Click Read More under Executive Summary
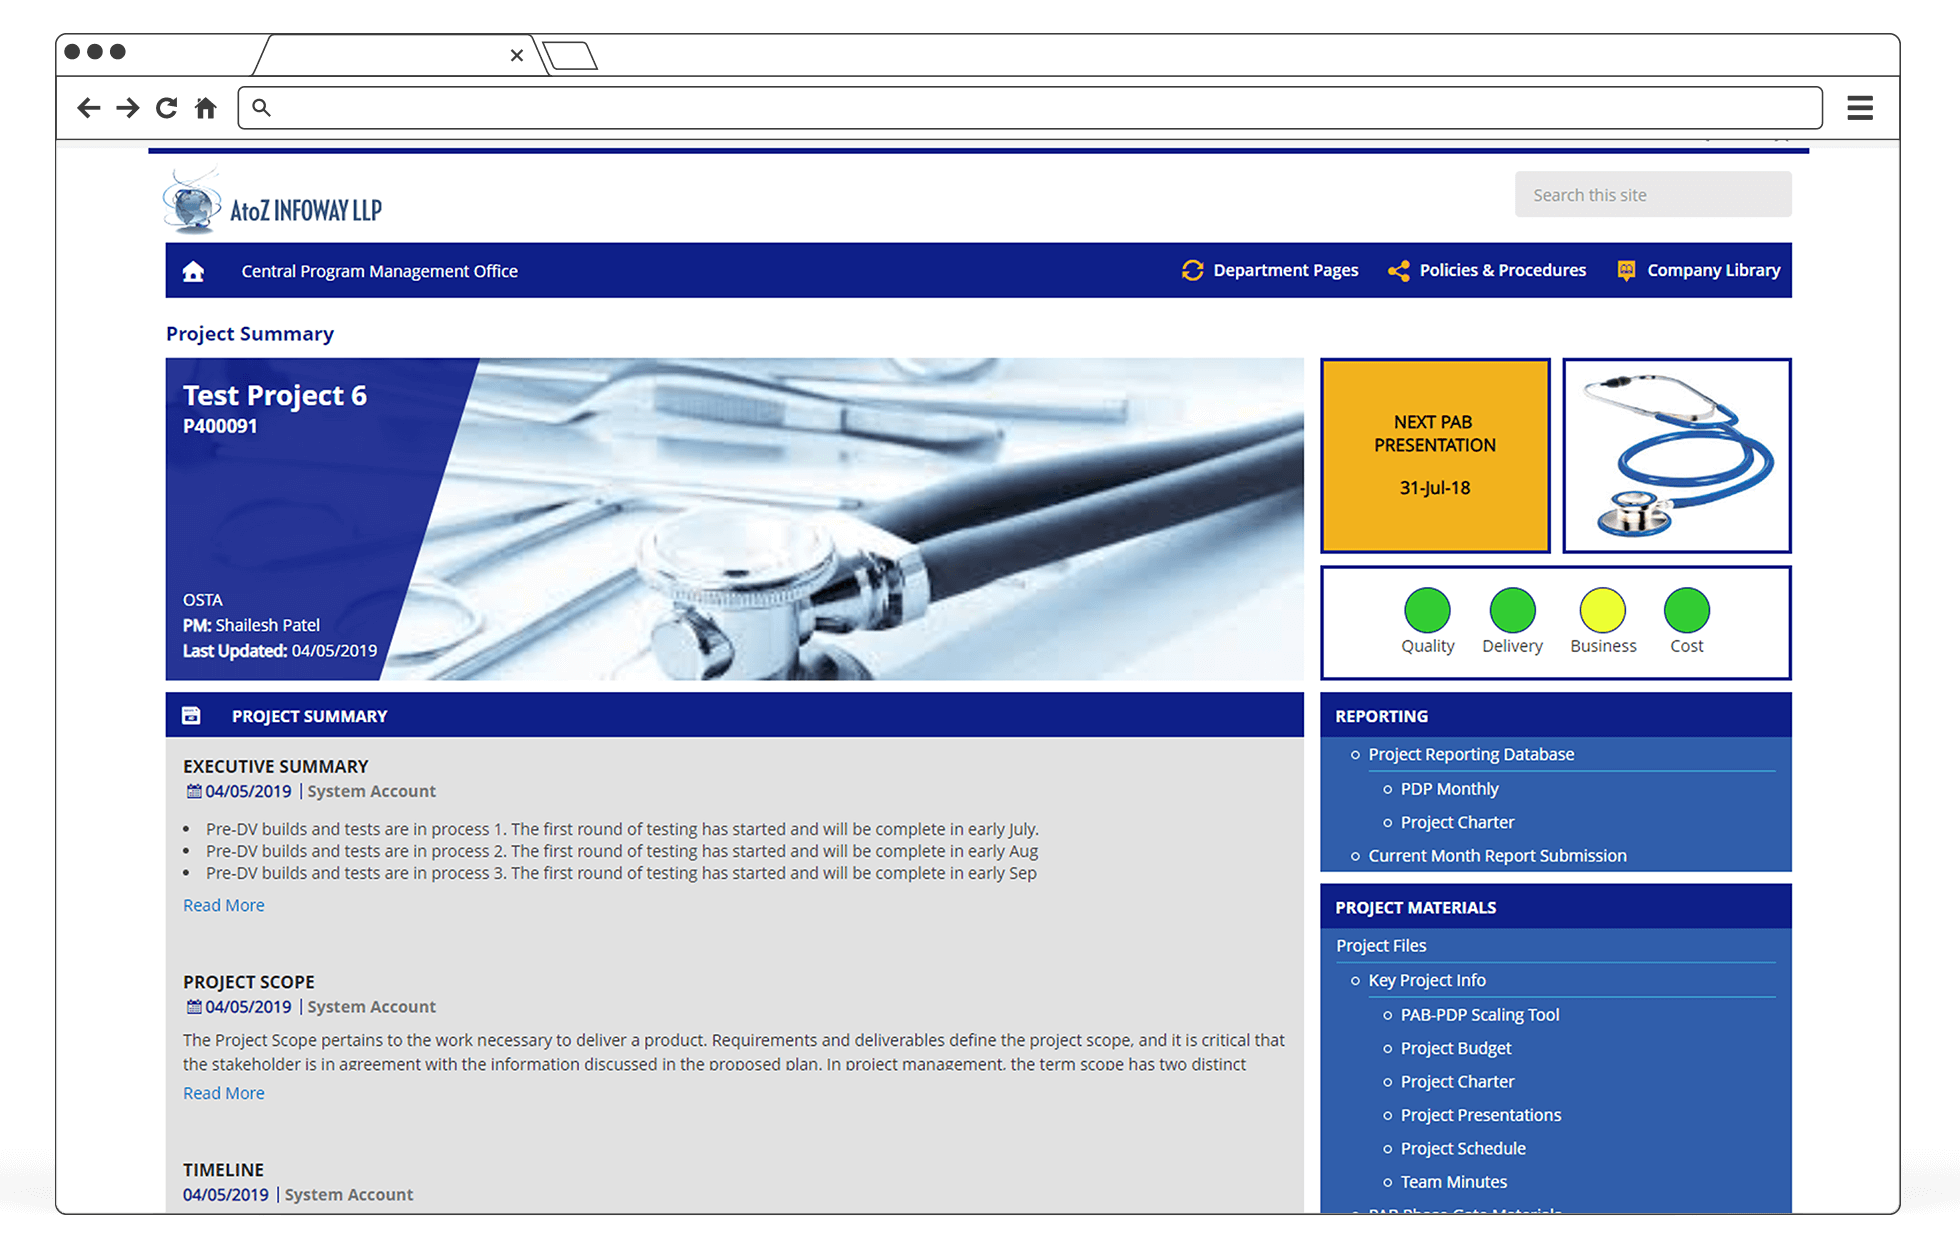The width and height of the screenshot is (1960, 1256). 223,905
